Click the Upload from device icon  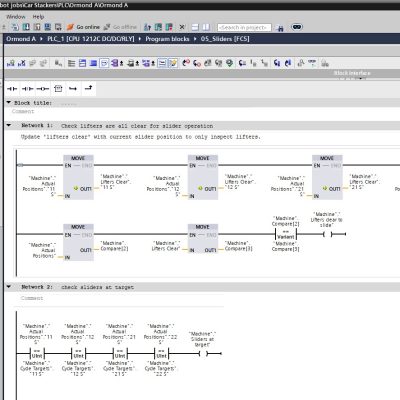pos(37,27)
